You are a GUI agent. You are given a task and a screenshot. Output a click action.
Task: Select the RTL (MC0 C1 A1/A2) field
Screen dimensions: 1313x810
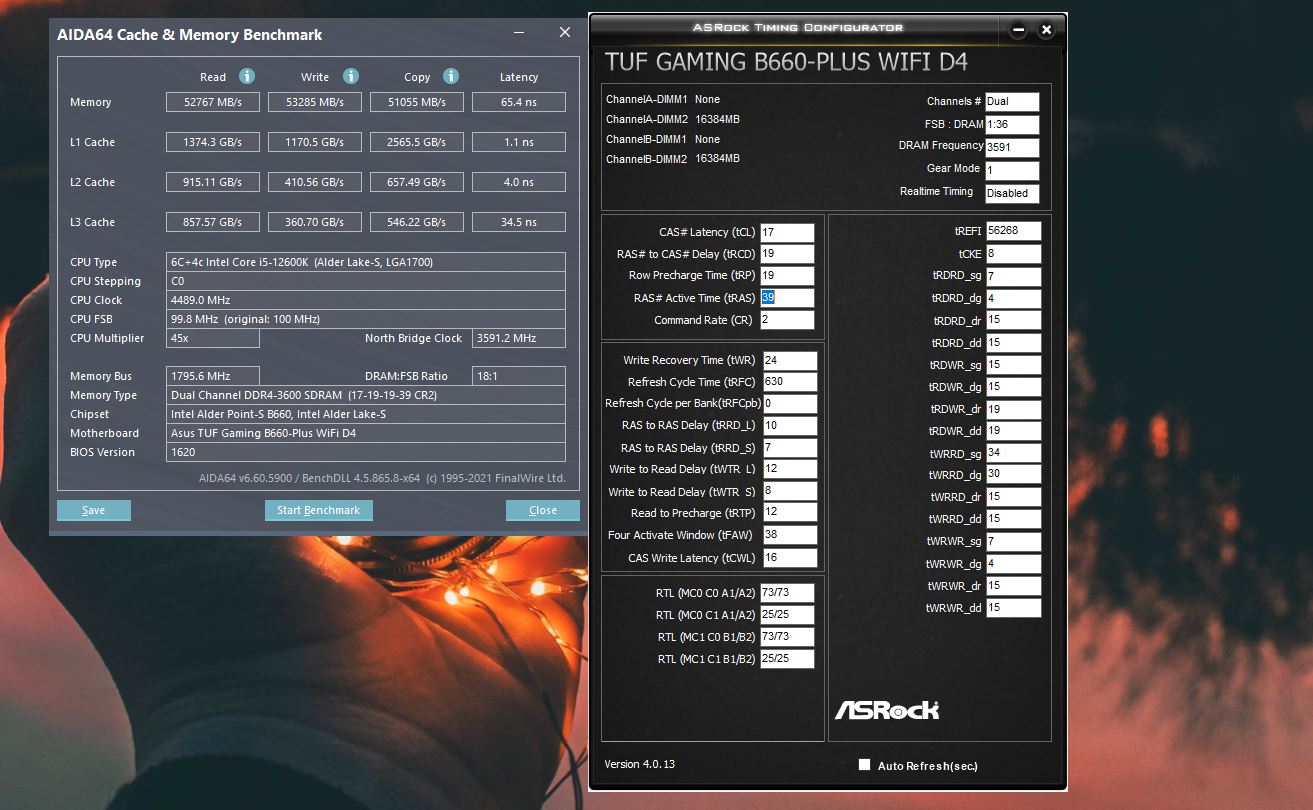[x=787, y=615]
